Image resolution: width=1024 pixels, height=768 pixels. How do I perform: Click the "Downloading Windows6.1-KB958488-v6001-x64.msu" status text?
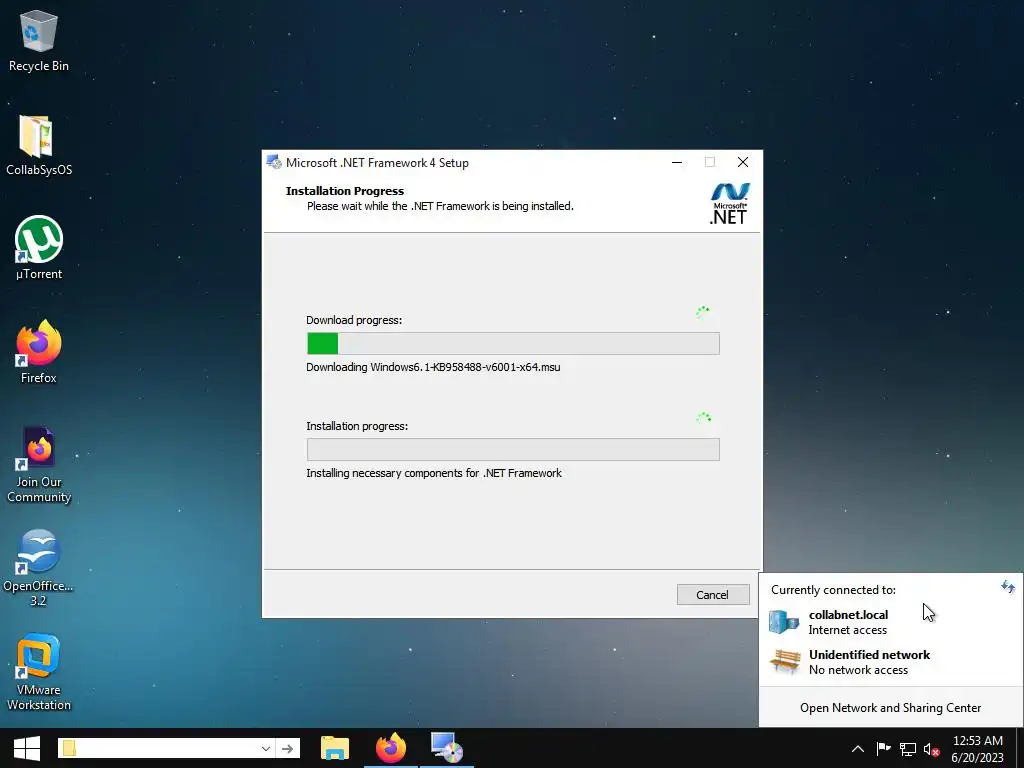click(433, 367)
